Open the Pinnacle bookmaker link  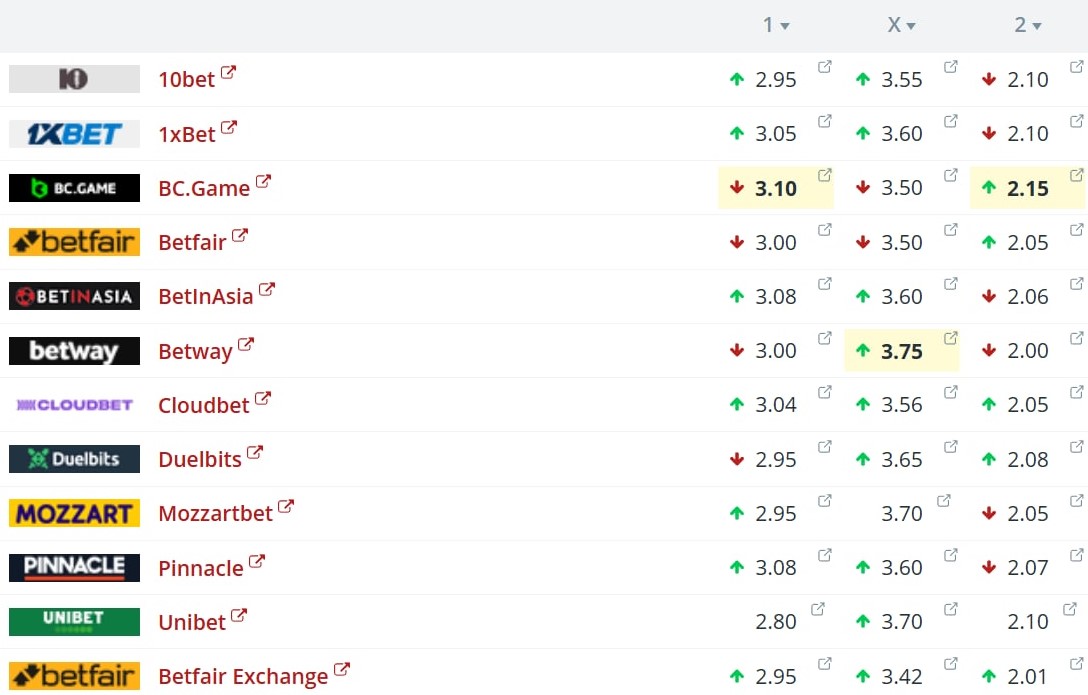[212, 567]
